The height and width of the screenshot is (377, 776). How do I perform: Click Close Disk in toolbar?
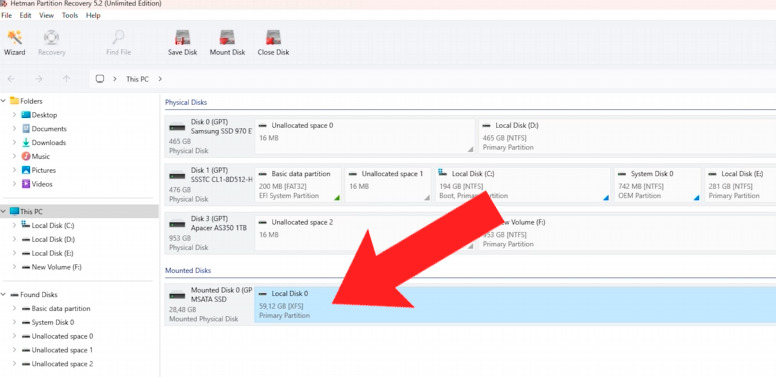[273, 43]
